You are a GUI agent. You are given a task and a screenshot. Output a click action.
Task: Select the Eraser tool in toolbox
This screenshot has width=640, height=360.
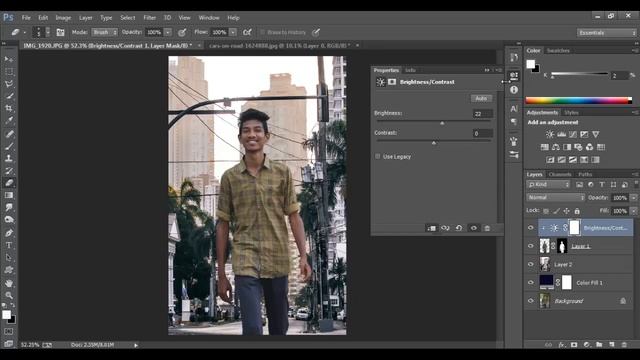pos(9,183)
